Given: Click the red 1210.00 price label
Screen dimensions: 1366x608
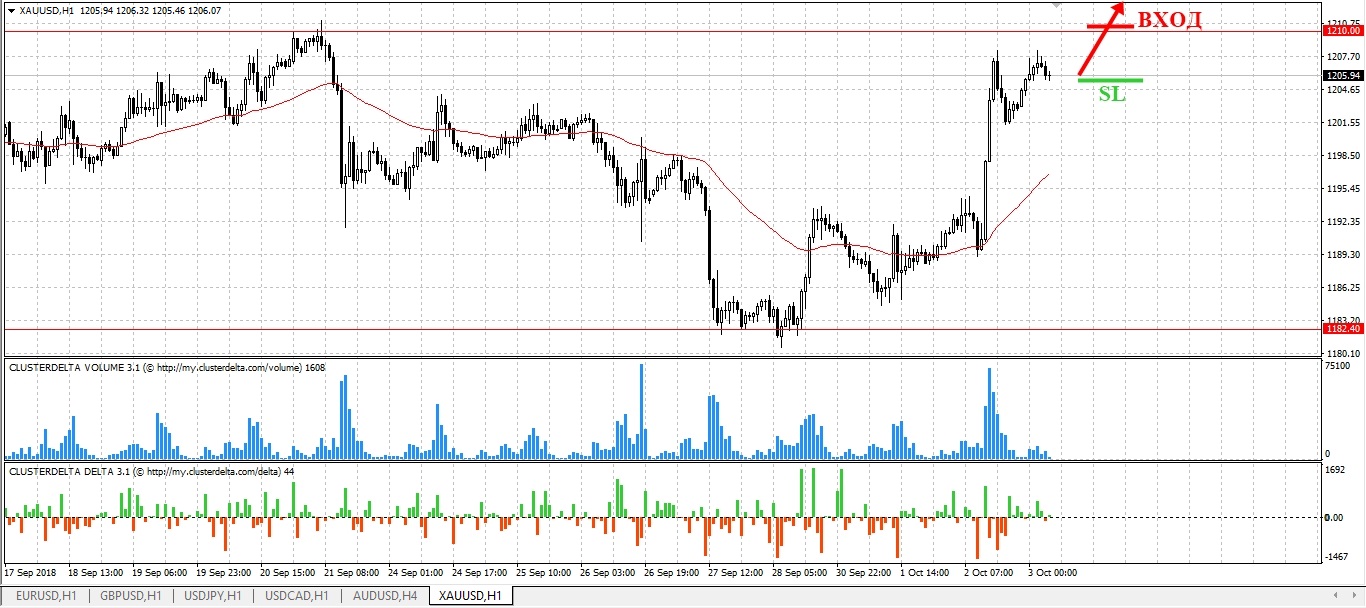Looking at the screenshot, I should point(1342,31).
